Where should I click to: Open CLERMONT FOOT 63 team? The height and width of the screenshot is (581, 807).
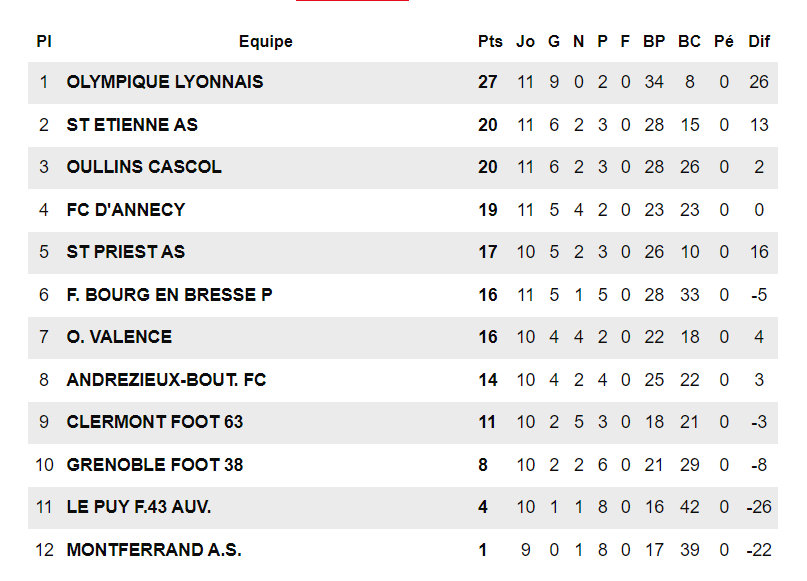[155, 422]
